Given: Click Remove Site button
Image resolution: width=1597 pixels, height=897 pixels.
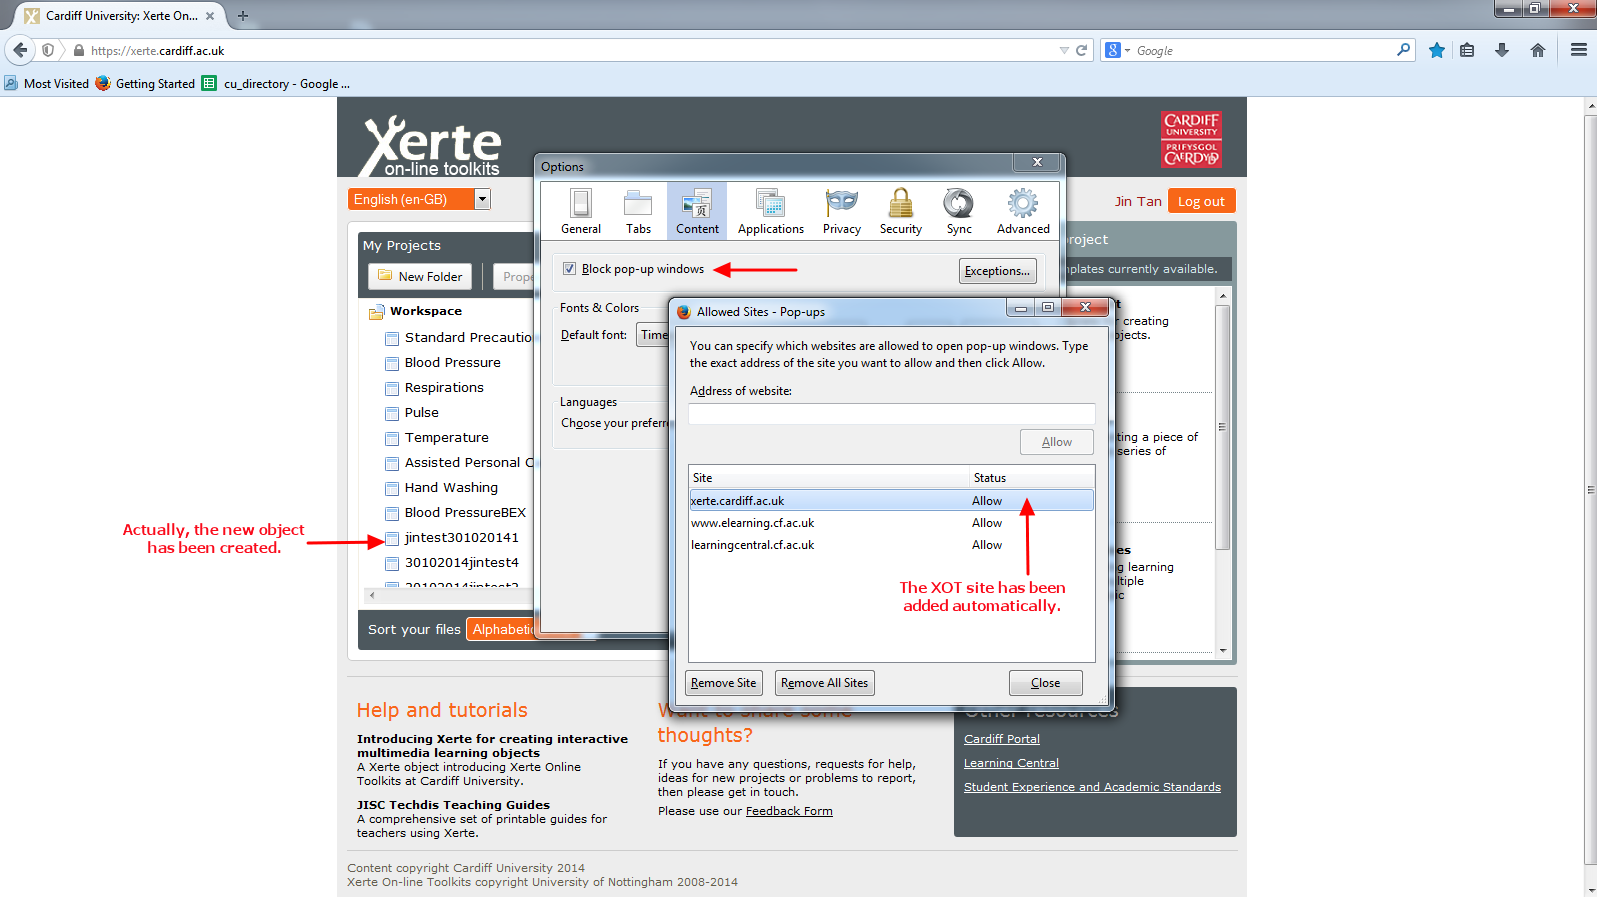Looking at the screenshot, I should coord(723,683).
